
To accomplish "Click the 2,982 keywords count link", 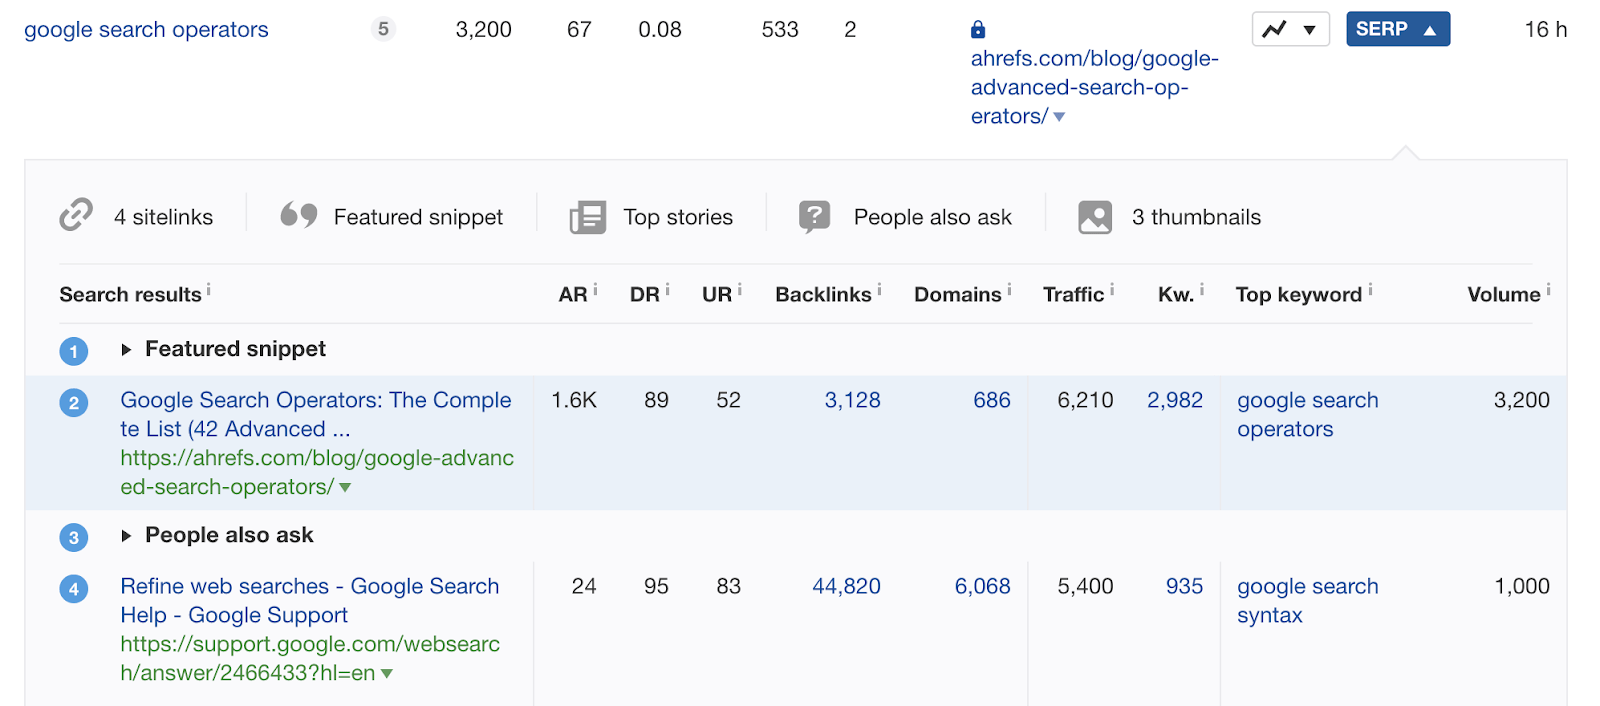I will 1174,400.
